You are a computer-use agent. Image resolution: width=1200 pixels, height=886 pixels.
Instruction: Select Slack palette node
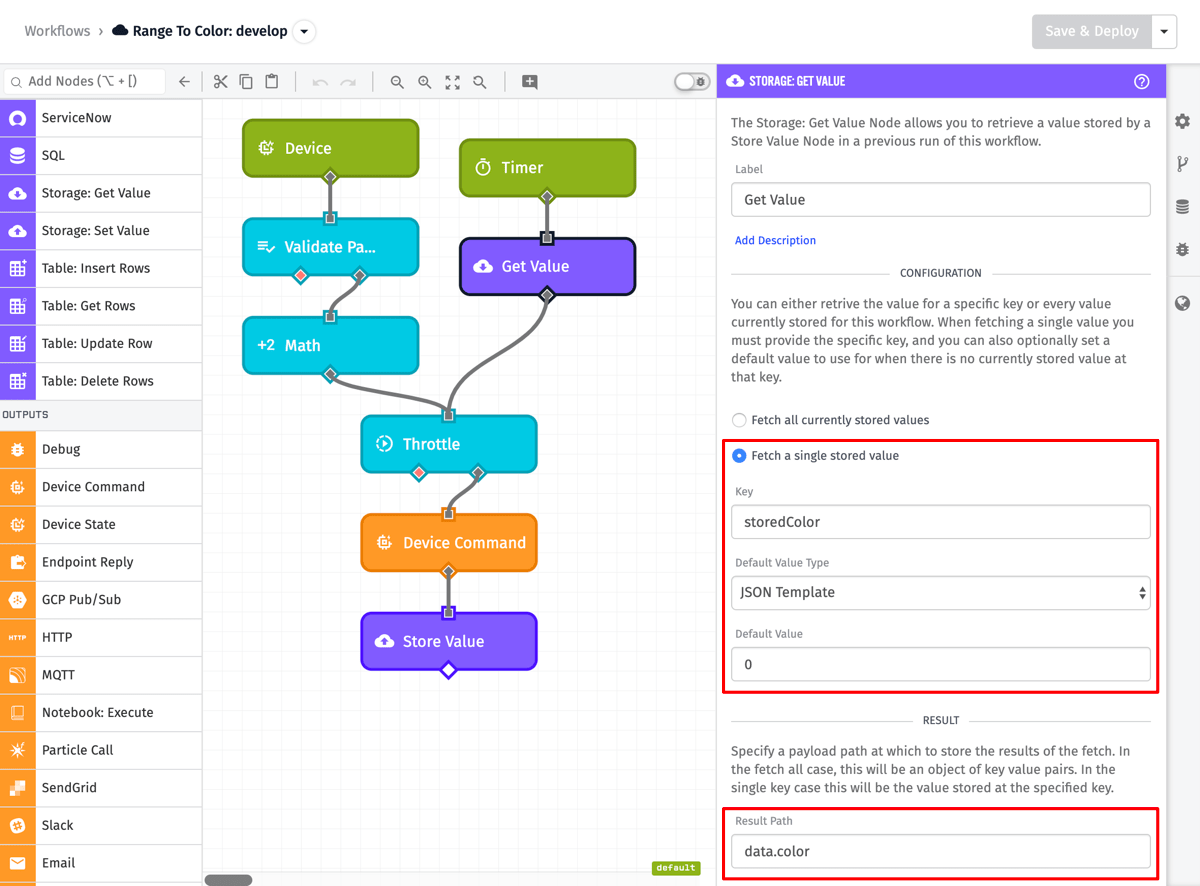pyautogui.click(x=101, y=825)
